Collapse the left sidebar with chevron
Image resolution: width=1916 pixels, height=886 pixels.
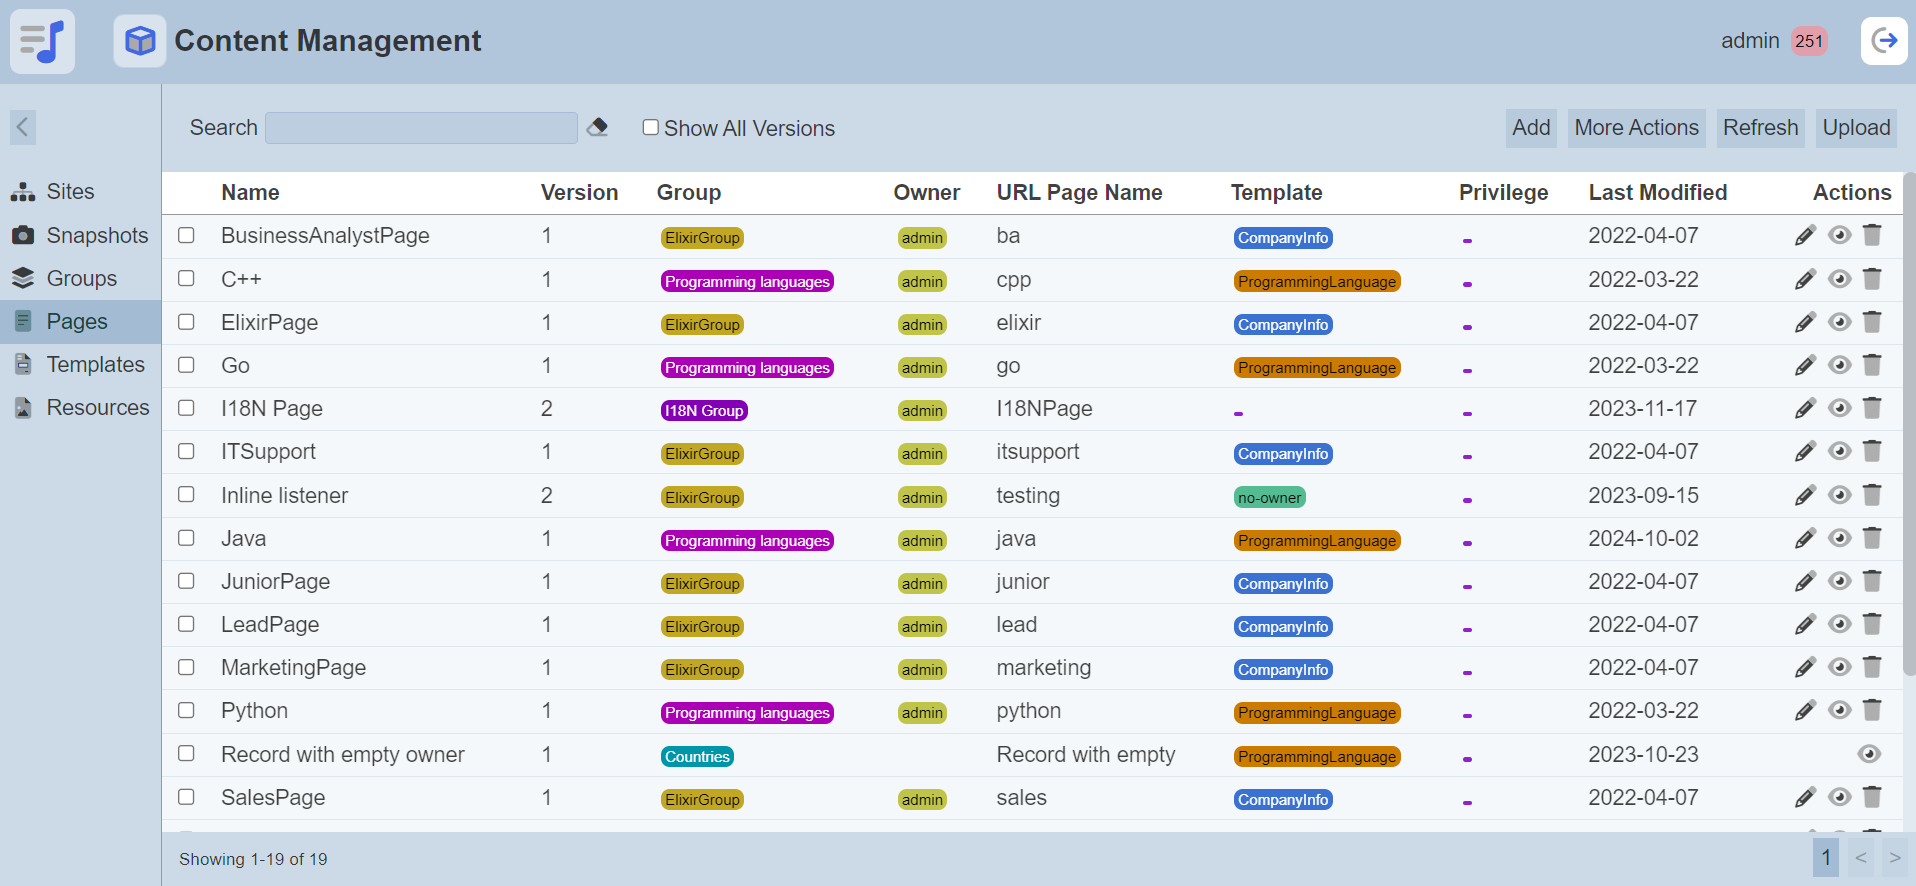[22, 127]
